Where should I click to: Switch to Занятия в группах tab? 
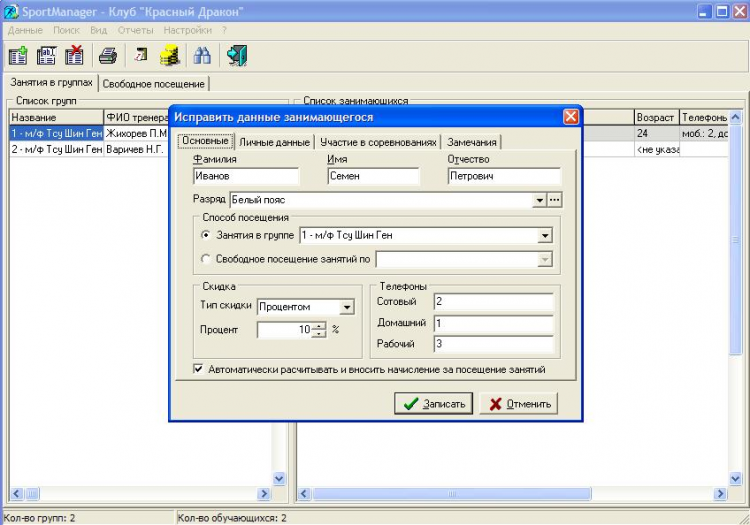(51, 82)
